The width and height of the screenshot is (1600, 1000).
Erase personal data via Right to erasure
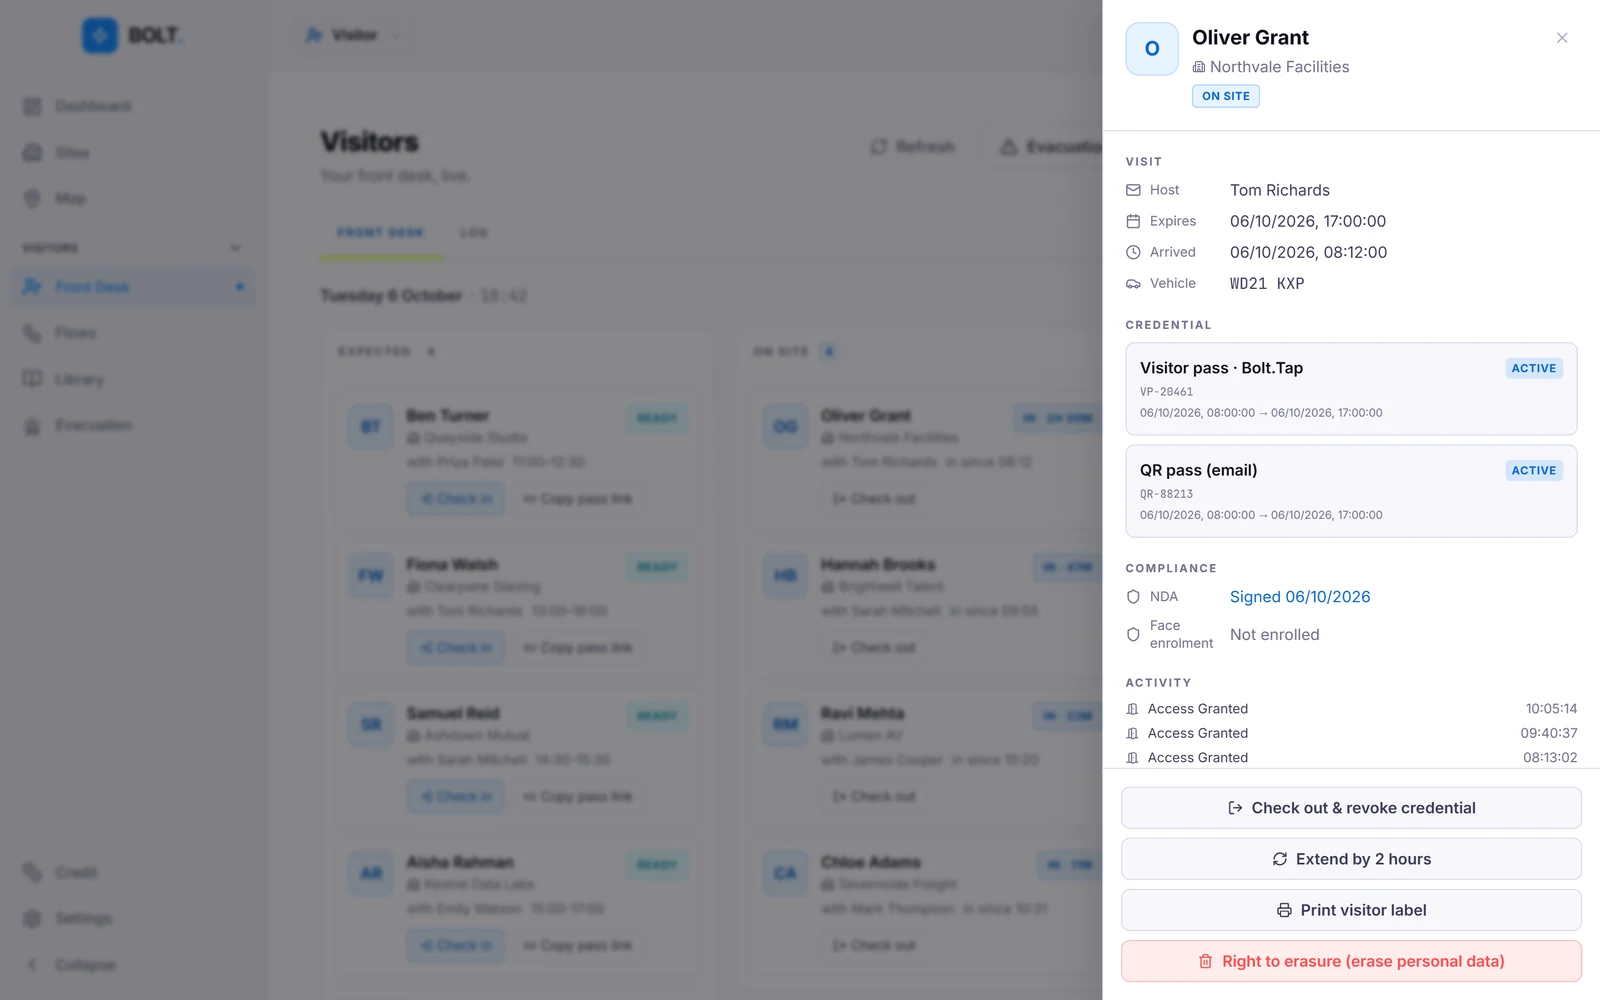(1351, 961)
